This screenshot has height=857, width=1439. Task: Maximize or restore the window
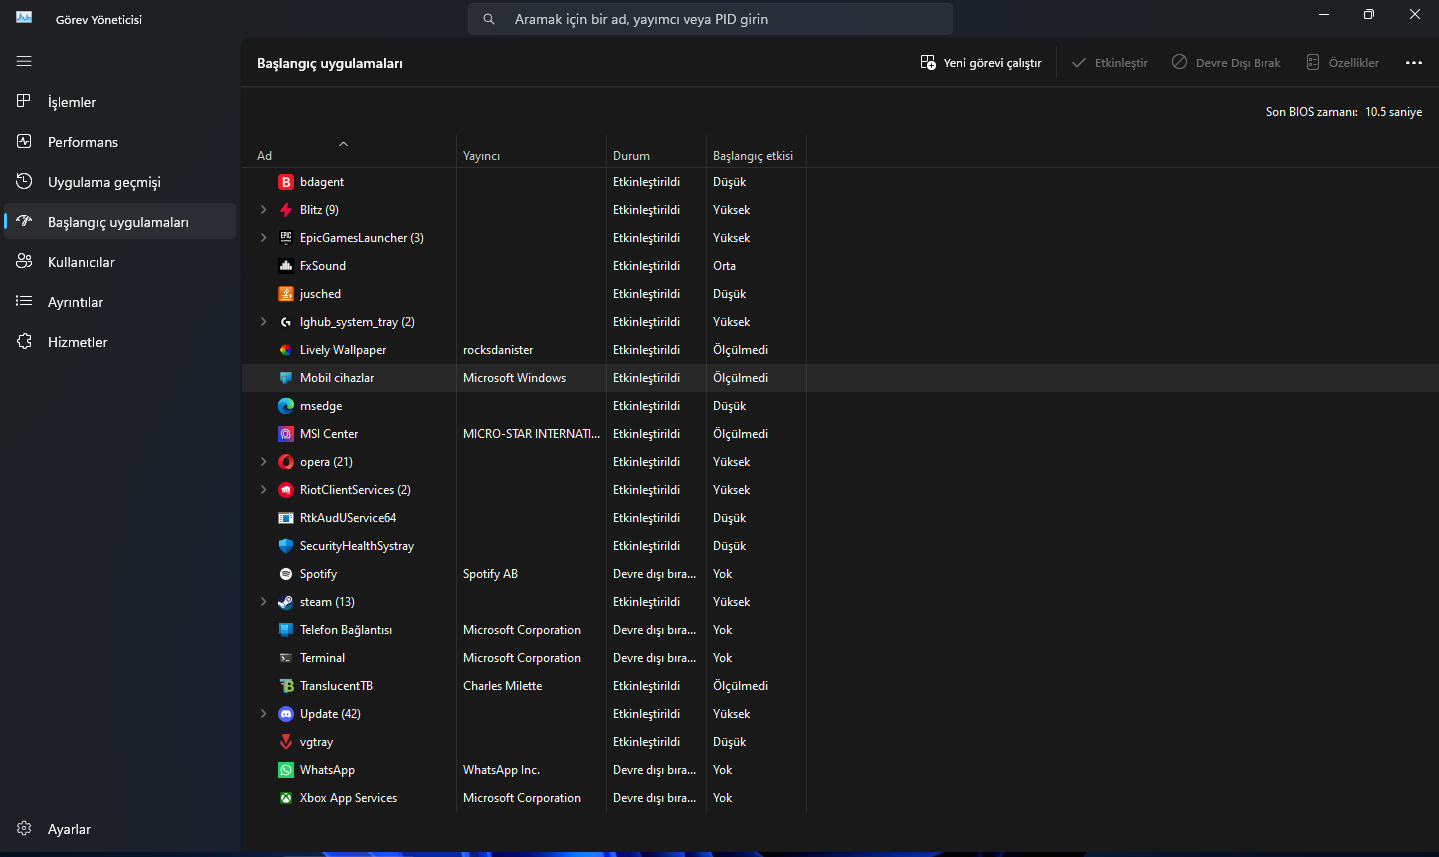coord(1368,14)
